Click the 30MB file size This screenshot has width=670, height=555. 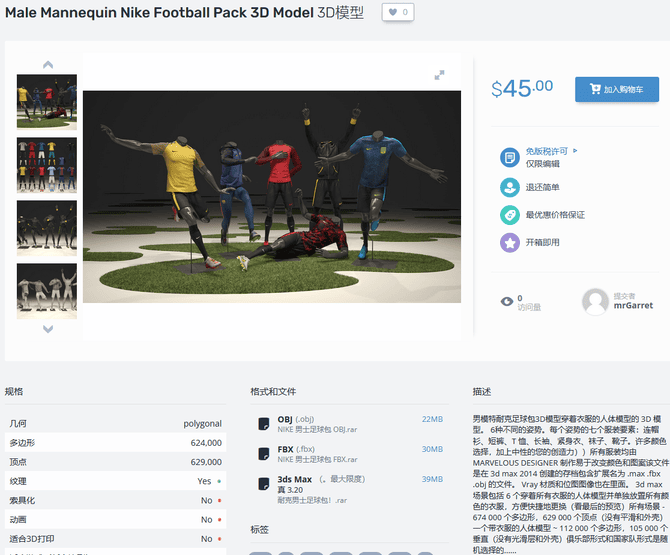coord(432,449)
